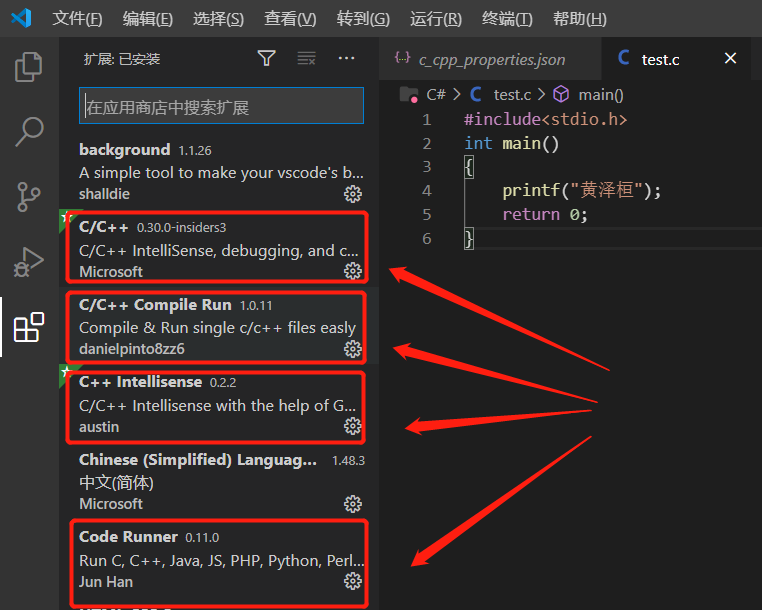Click the printf("黄泽桓") code line
This screenshot has height=610, width=762.
(582, 191)
